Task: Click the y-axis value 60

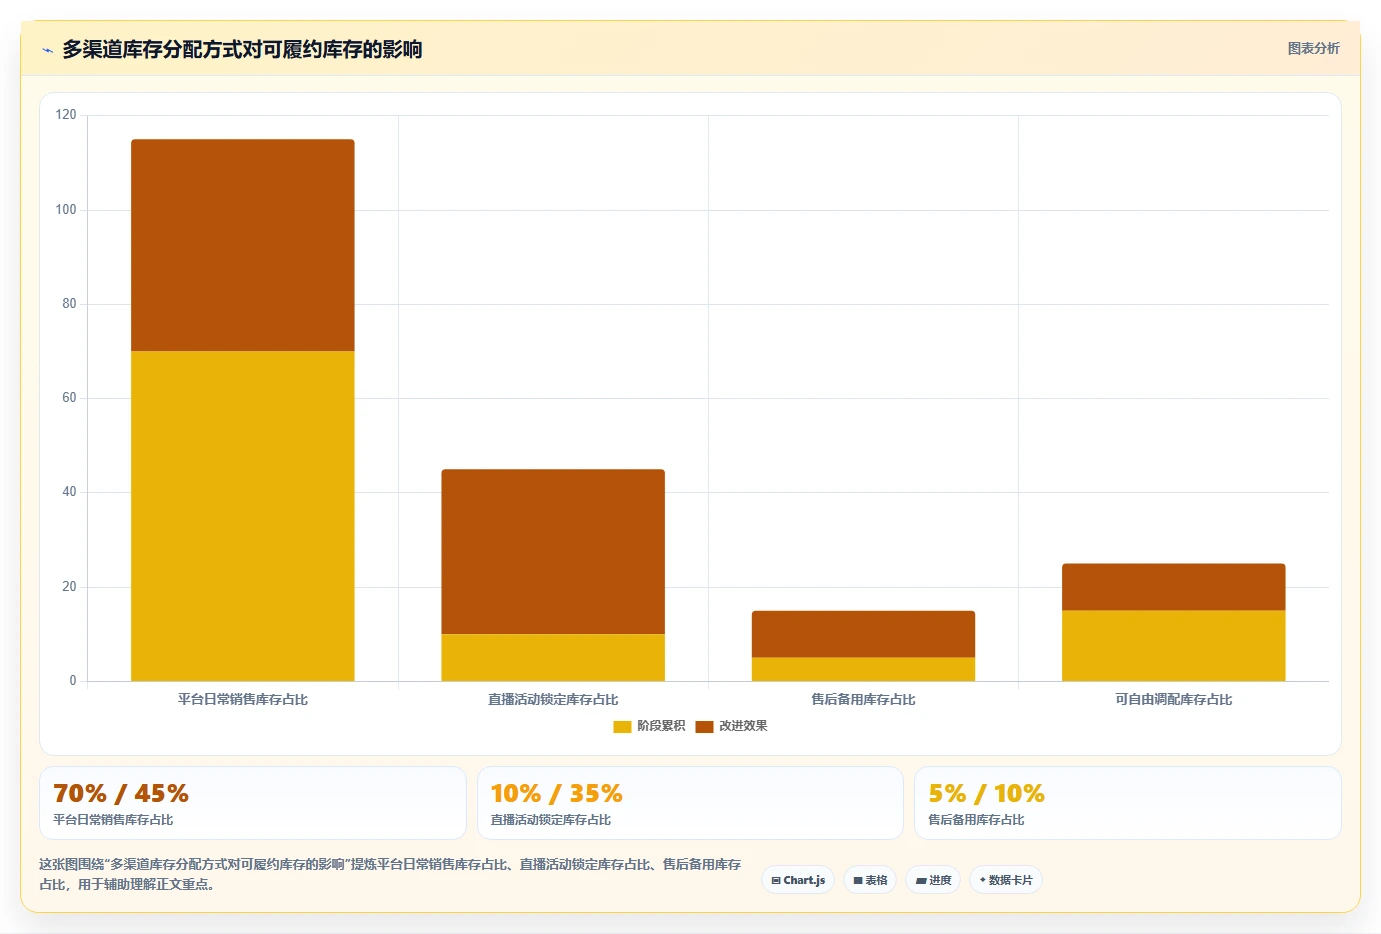Action: pyautogui.click(x=69, y=397)
